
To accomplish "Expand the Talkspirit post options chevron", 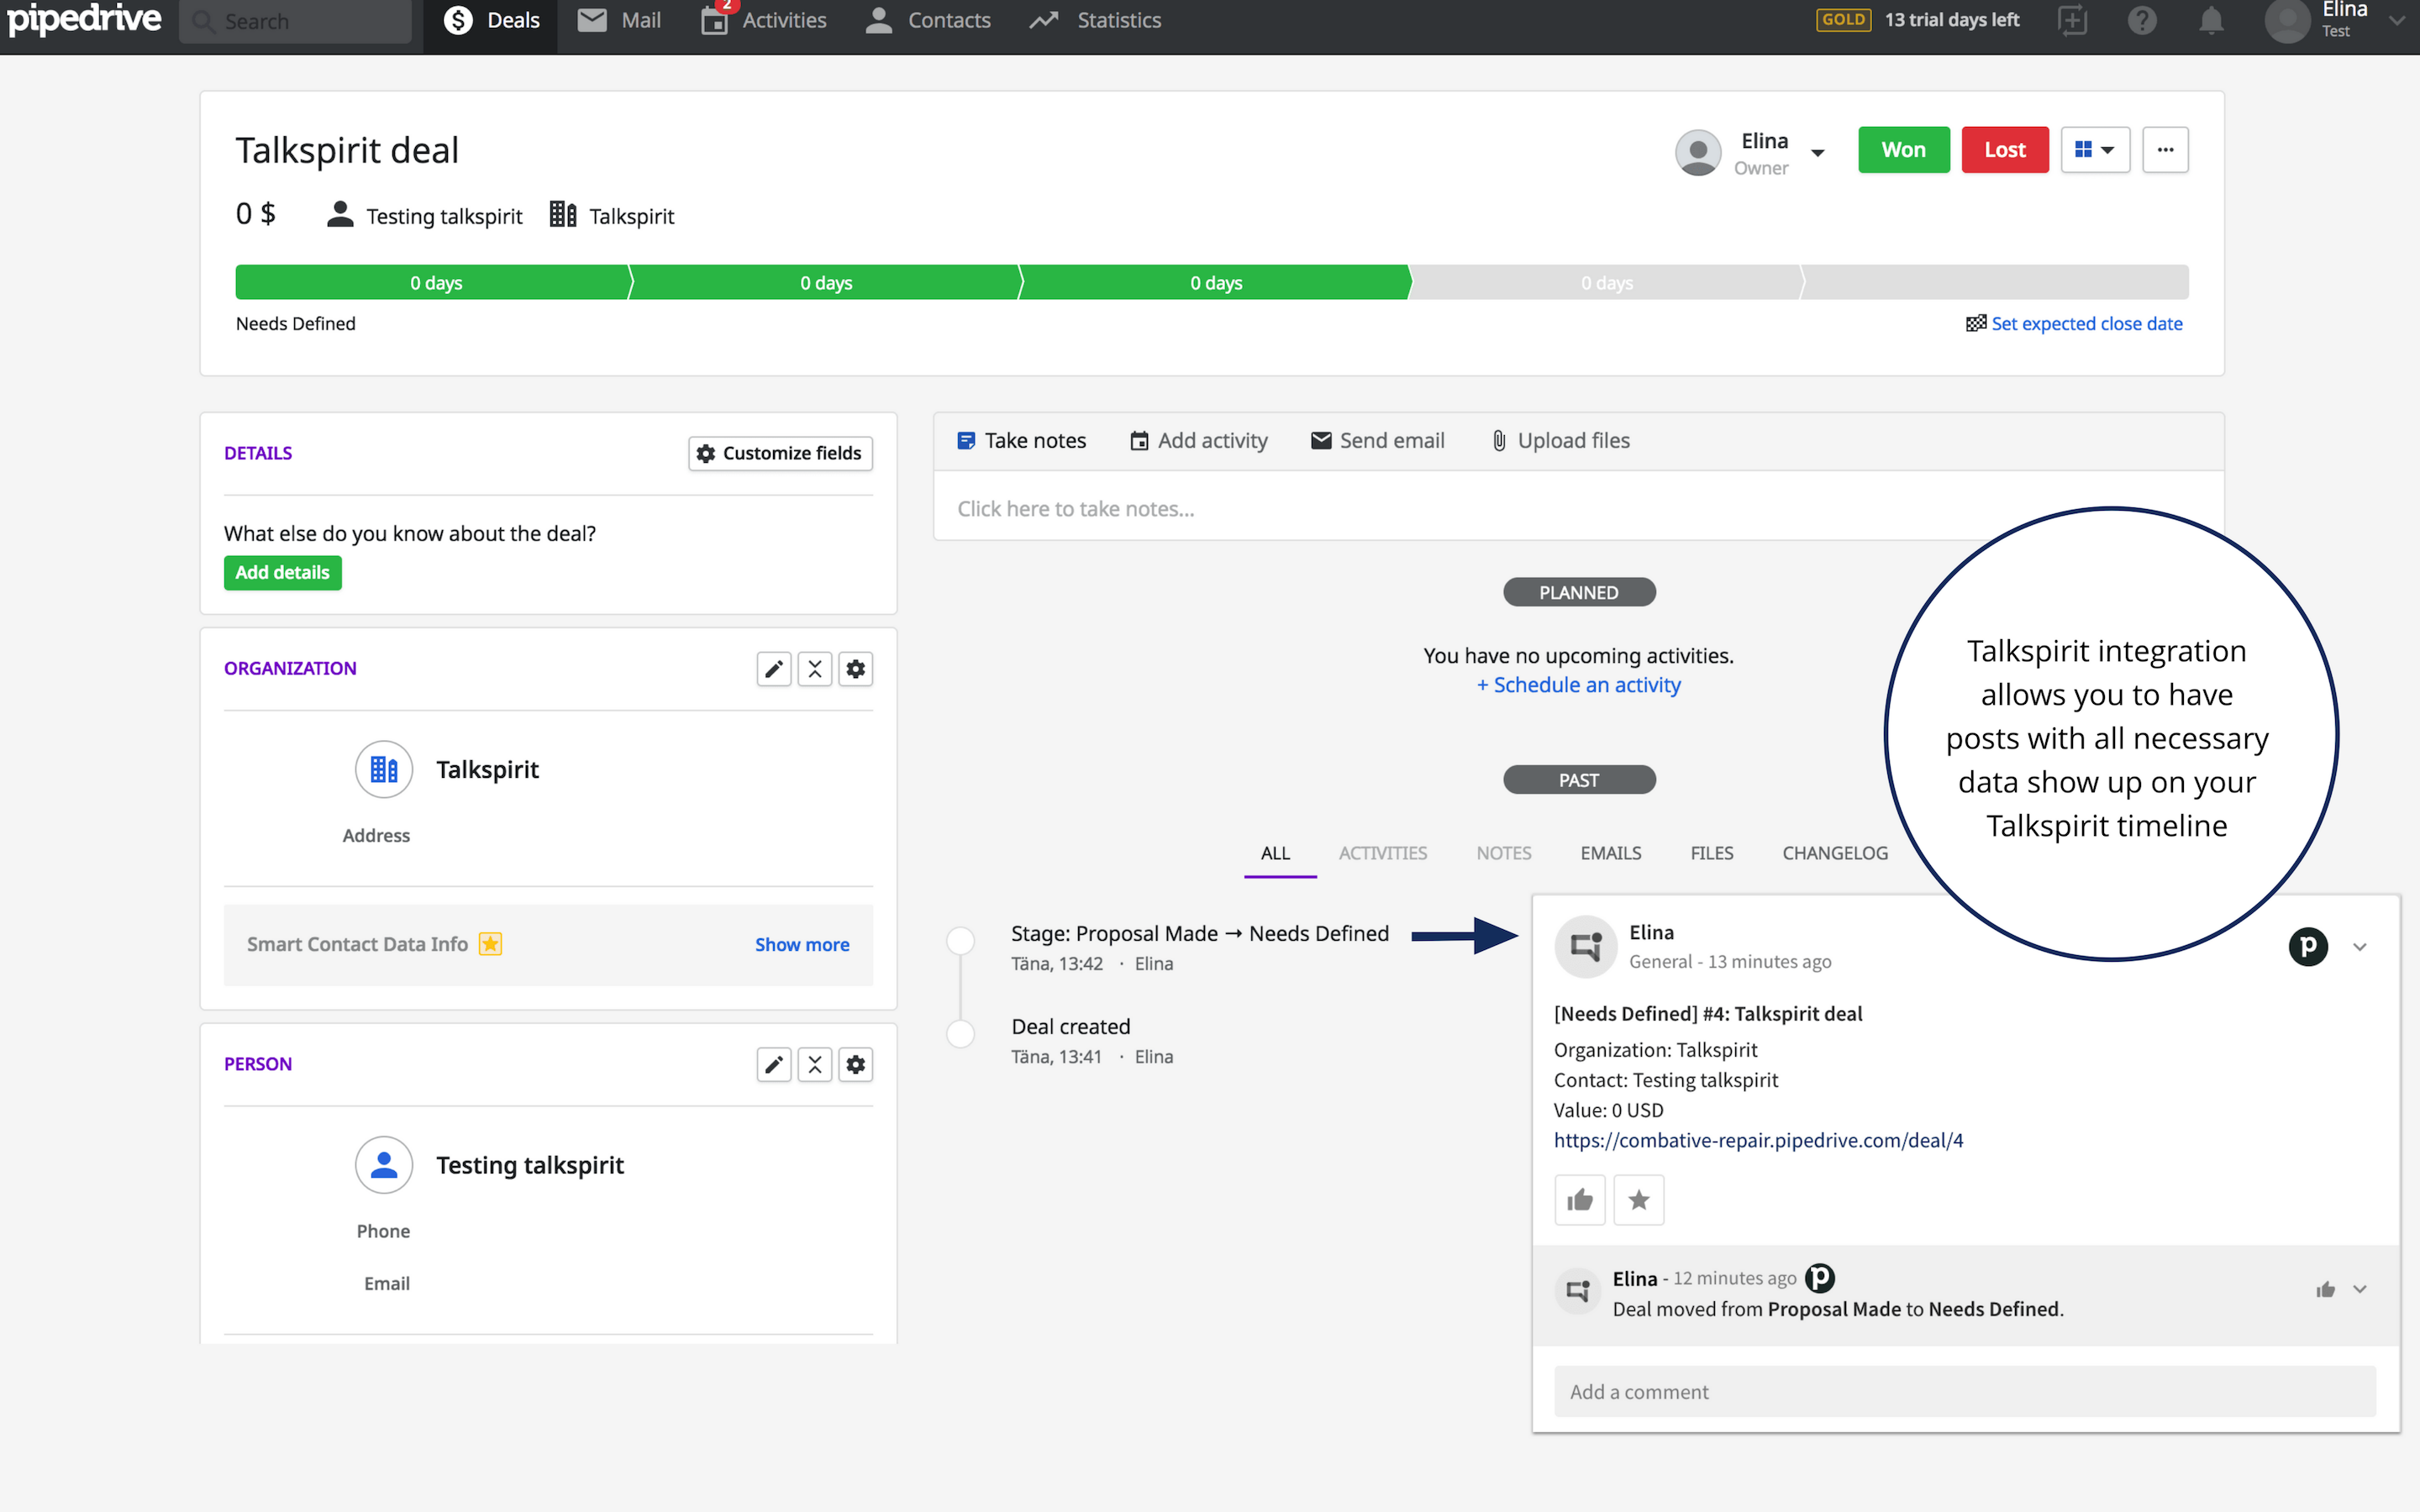I will point(2360,947).
